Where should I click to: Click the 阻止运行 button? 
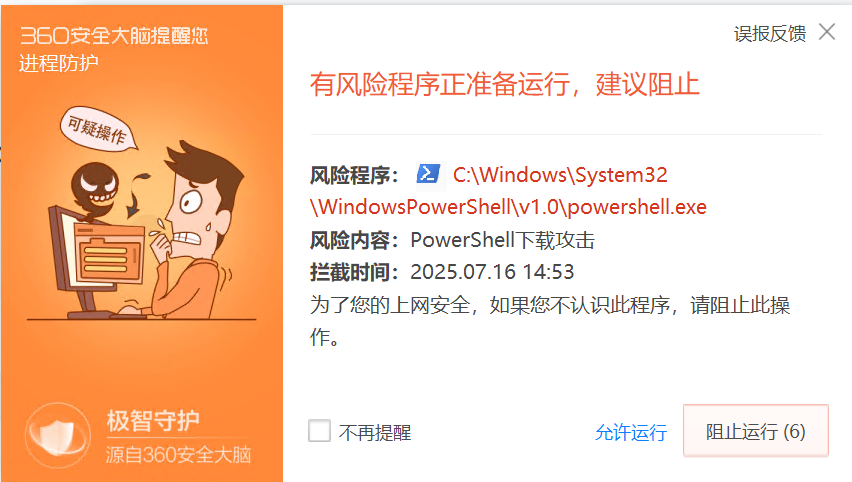755,431
